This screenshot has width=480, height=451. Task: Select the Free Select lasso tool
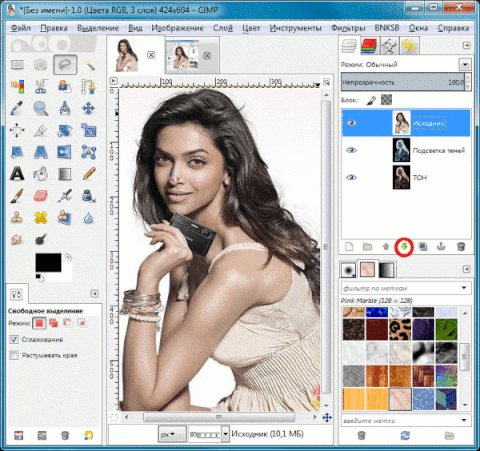coord(65,65)
